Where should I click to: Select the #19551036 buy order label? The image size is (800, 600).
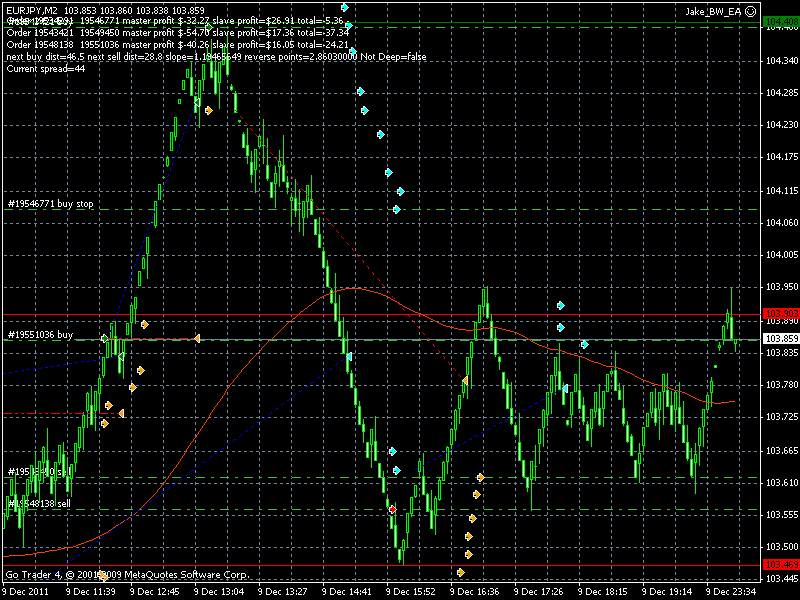(x=40, y=334)
